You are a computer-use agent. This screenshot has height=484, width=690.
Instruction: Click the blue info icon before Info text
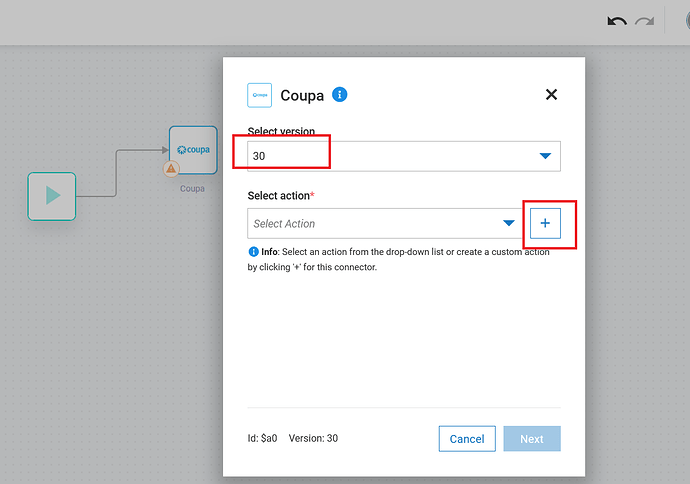pos(253,252)
